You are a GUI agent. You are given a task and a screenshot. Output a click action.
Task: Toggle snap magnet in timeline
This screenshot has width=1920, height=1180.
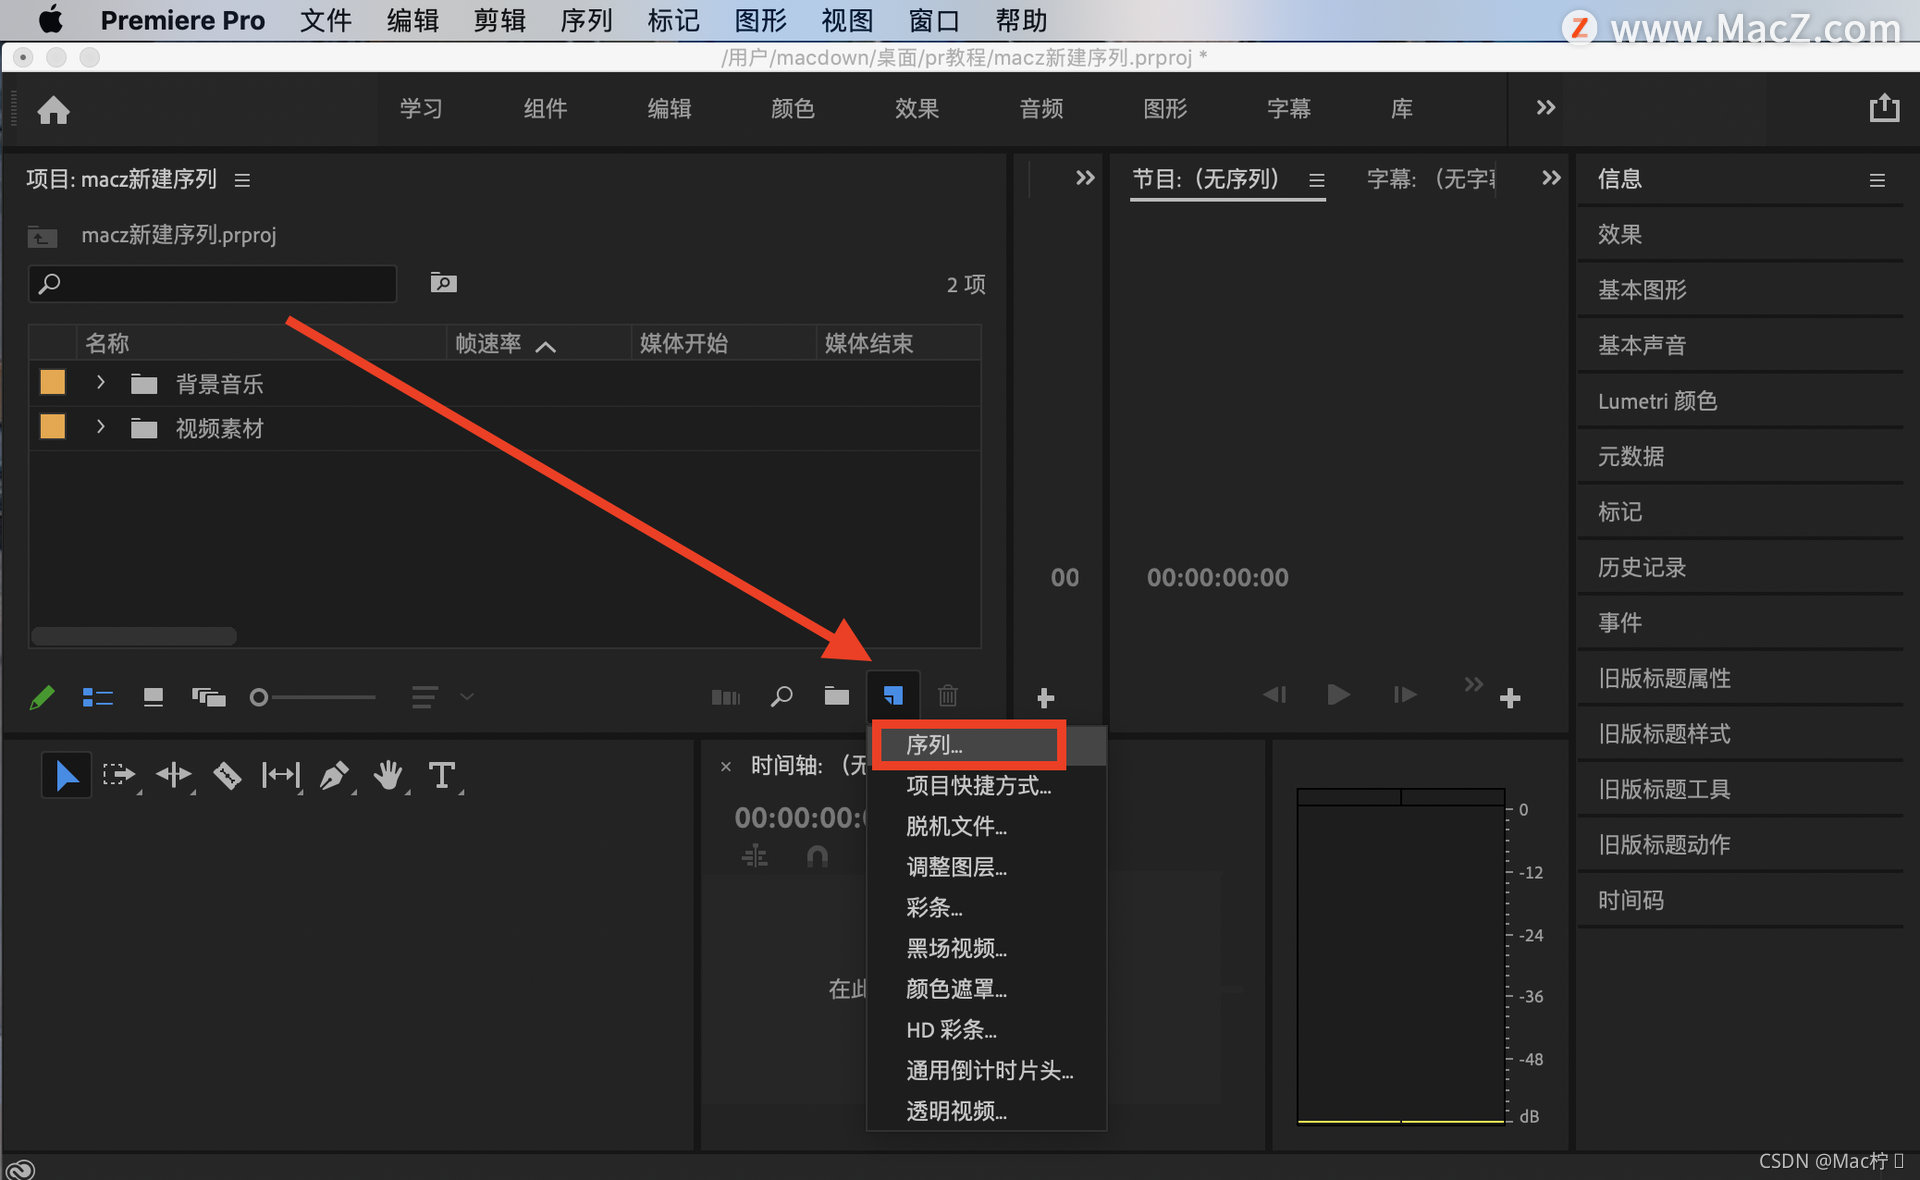click(817, 856)
